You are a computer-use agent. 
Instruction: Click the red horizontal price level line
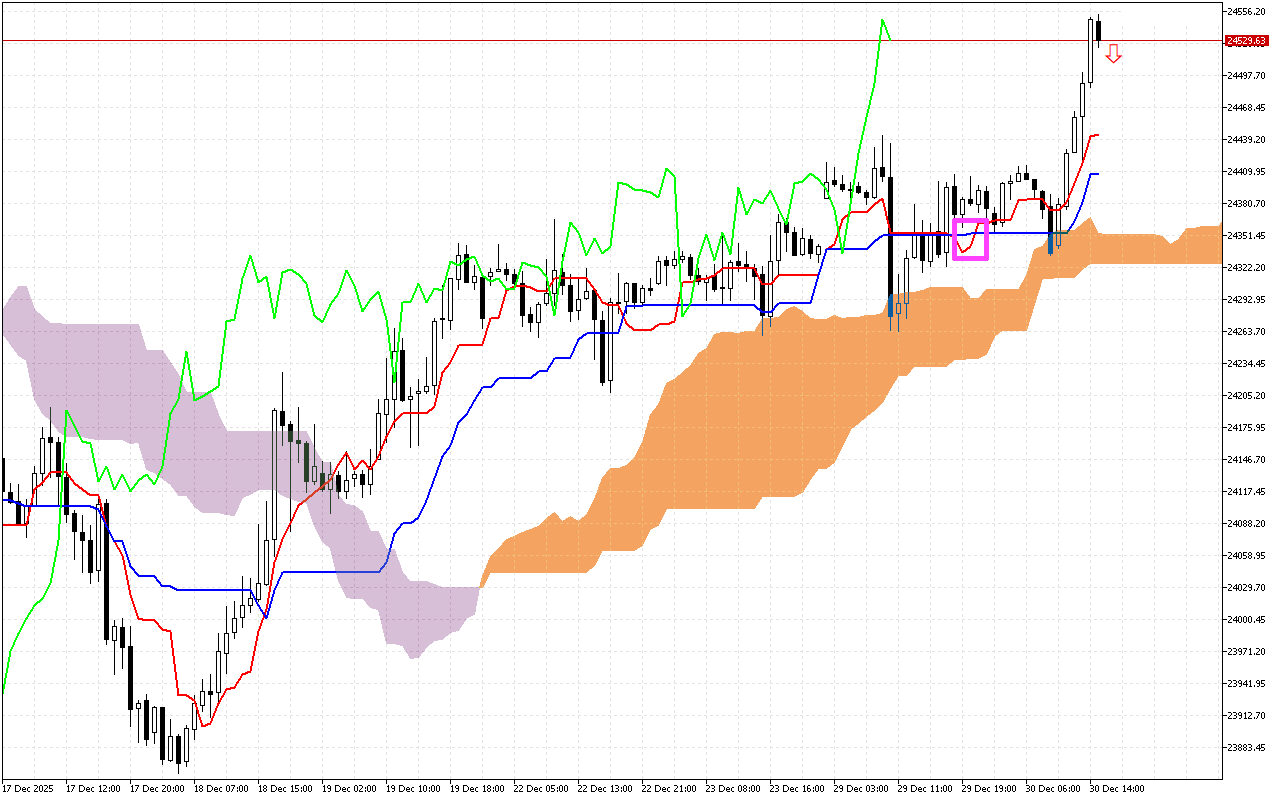pos(600,41)
